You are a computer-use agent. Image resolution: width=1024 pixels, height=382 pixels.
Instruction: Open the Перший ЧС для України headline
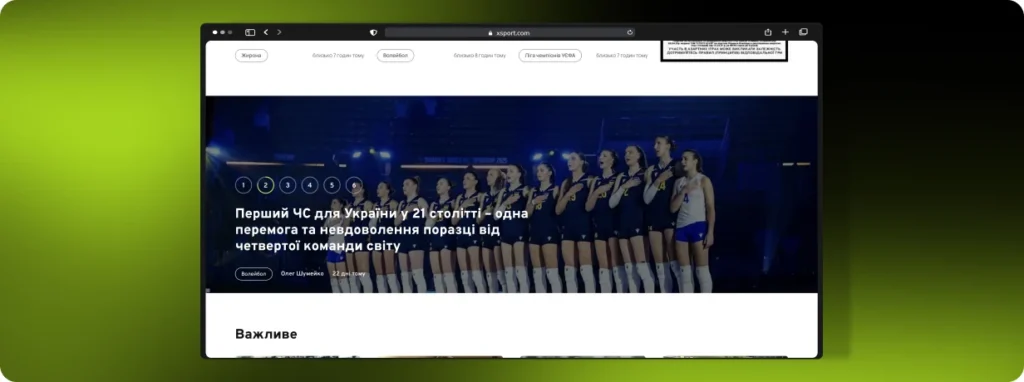pyautogui.click(x=381, y=229)
